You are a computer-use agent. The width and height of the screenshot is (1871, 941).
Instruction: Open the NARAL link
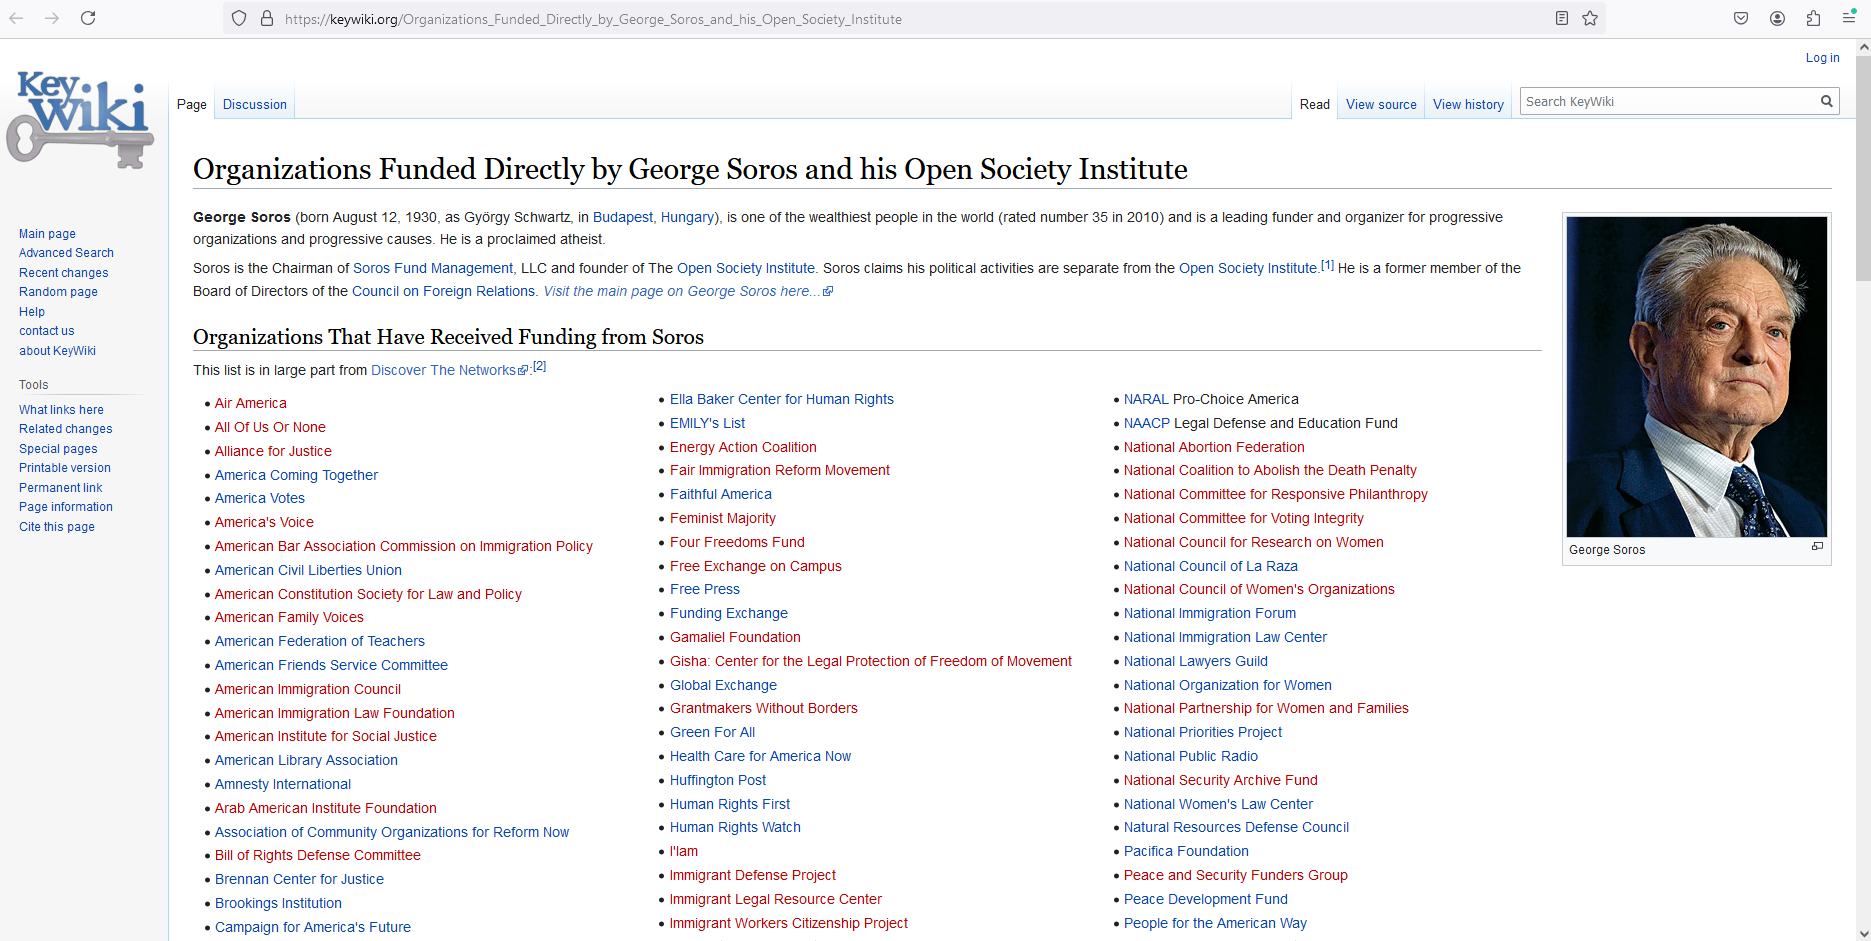[1146, 399]
